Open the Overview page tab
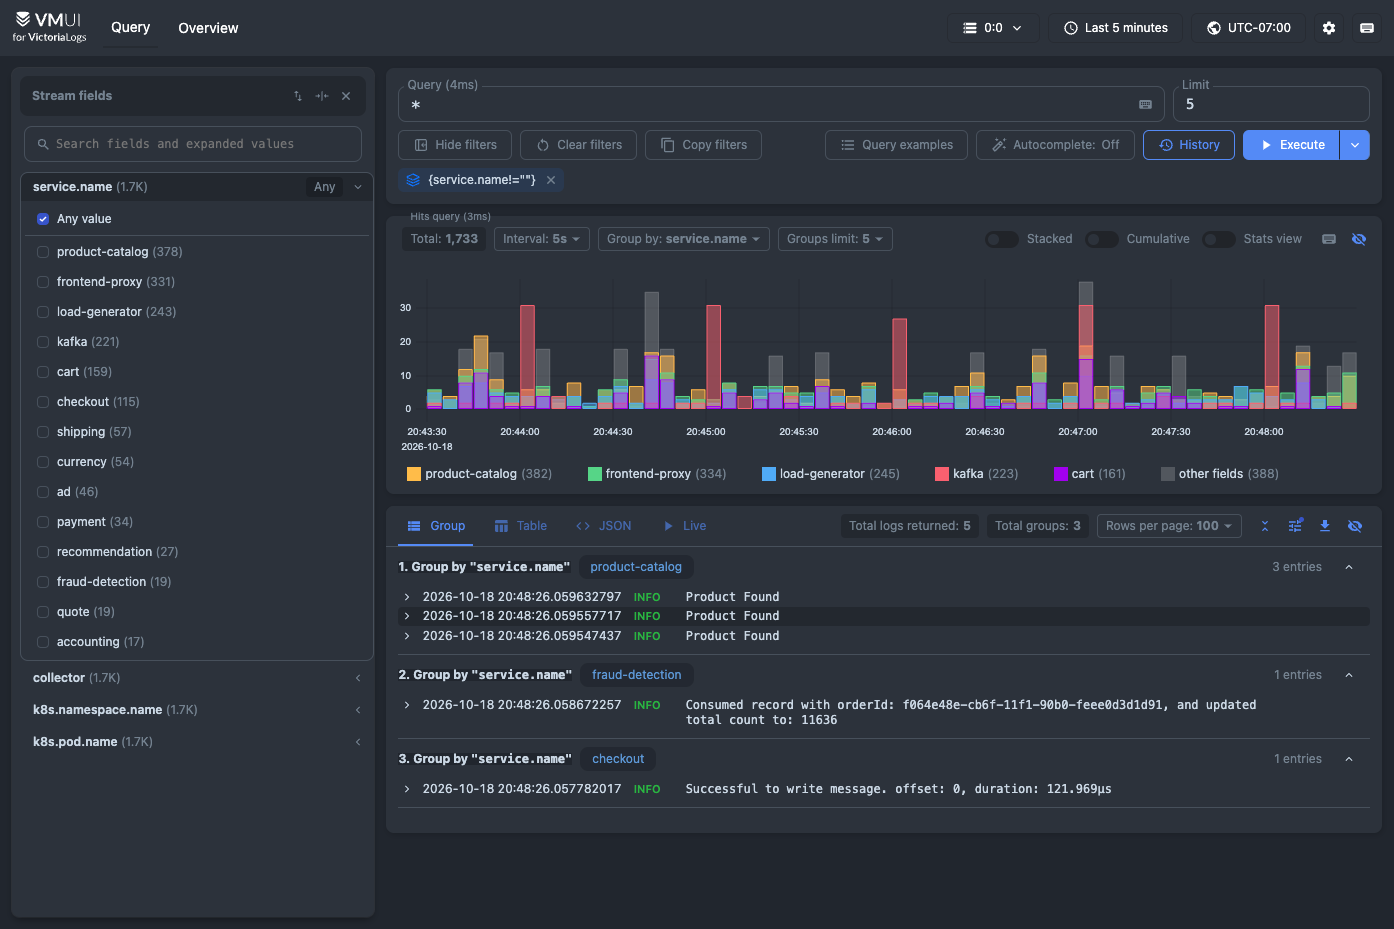The image size is (1394, 929). click(208, 28)
